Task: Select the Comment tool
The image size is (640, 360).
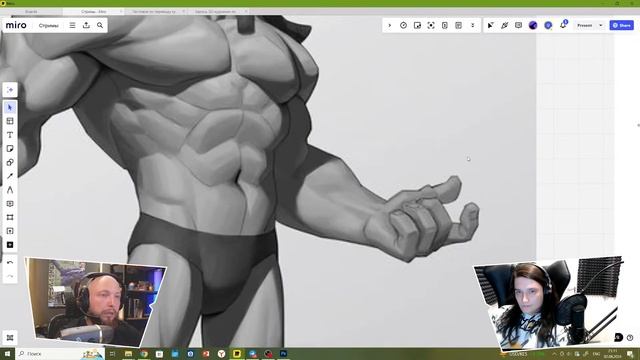Action: 10,204
